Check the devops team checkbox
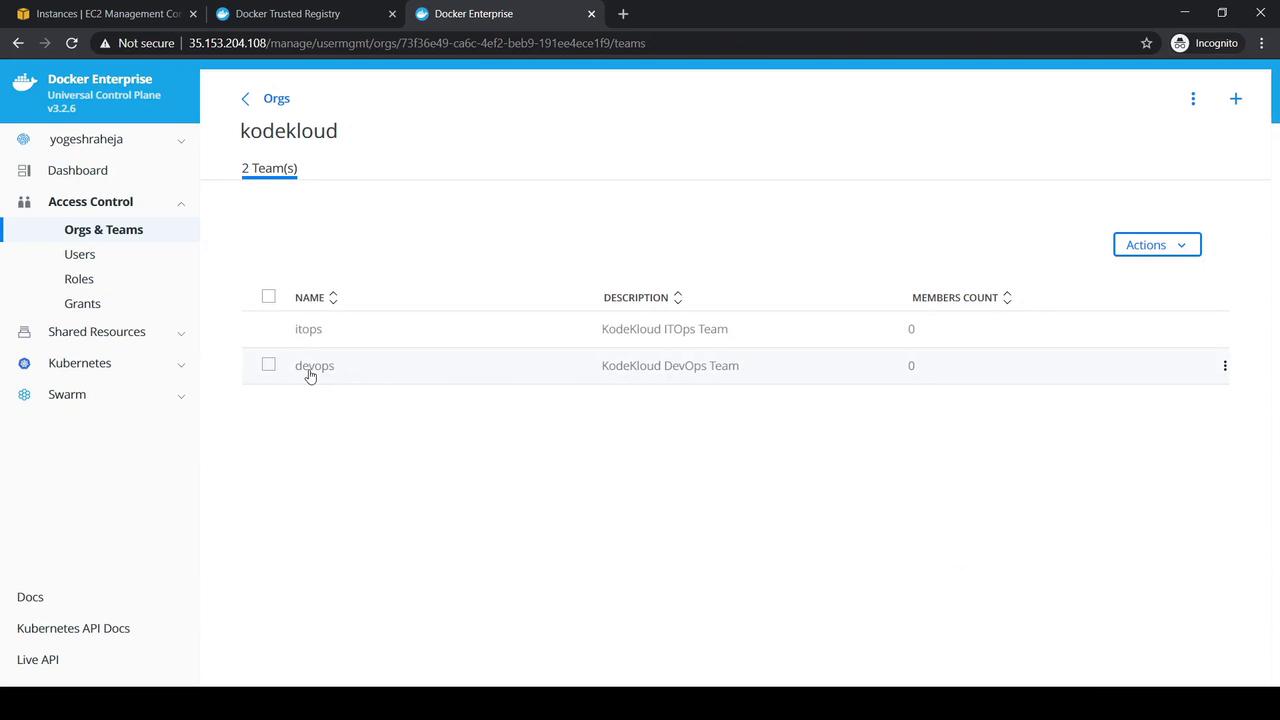The height and width of the screenshot is (720, 1280). click(268, 364)
